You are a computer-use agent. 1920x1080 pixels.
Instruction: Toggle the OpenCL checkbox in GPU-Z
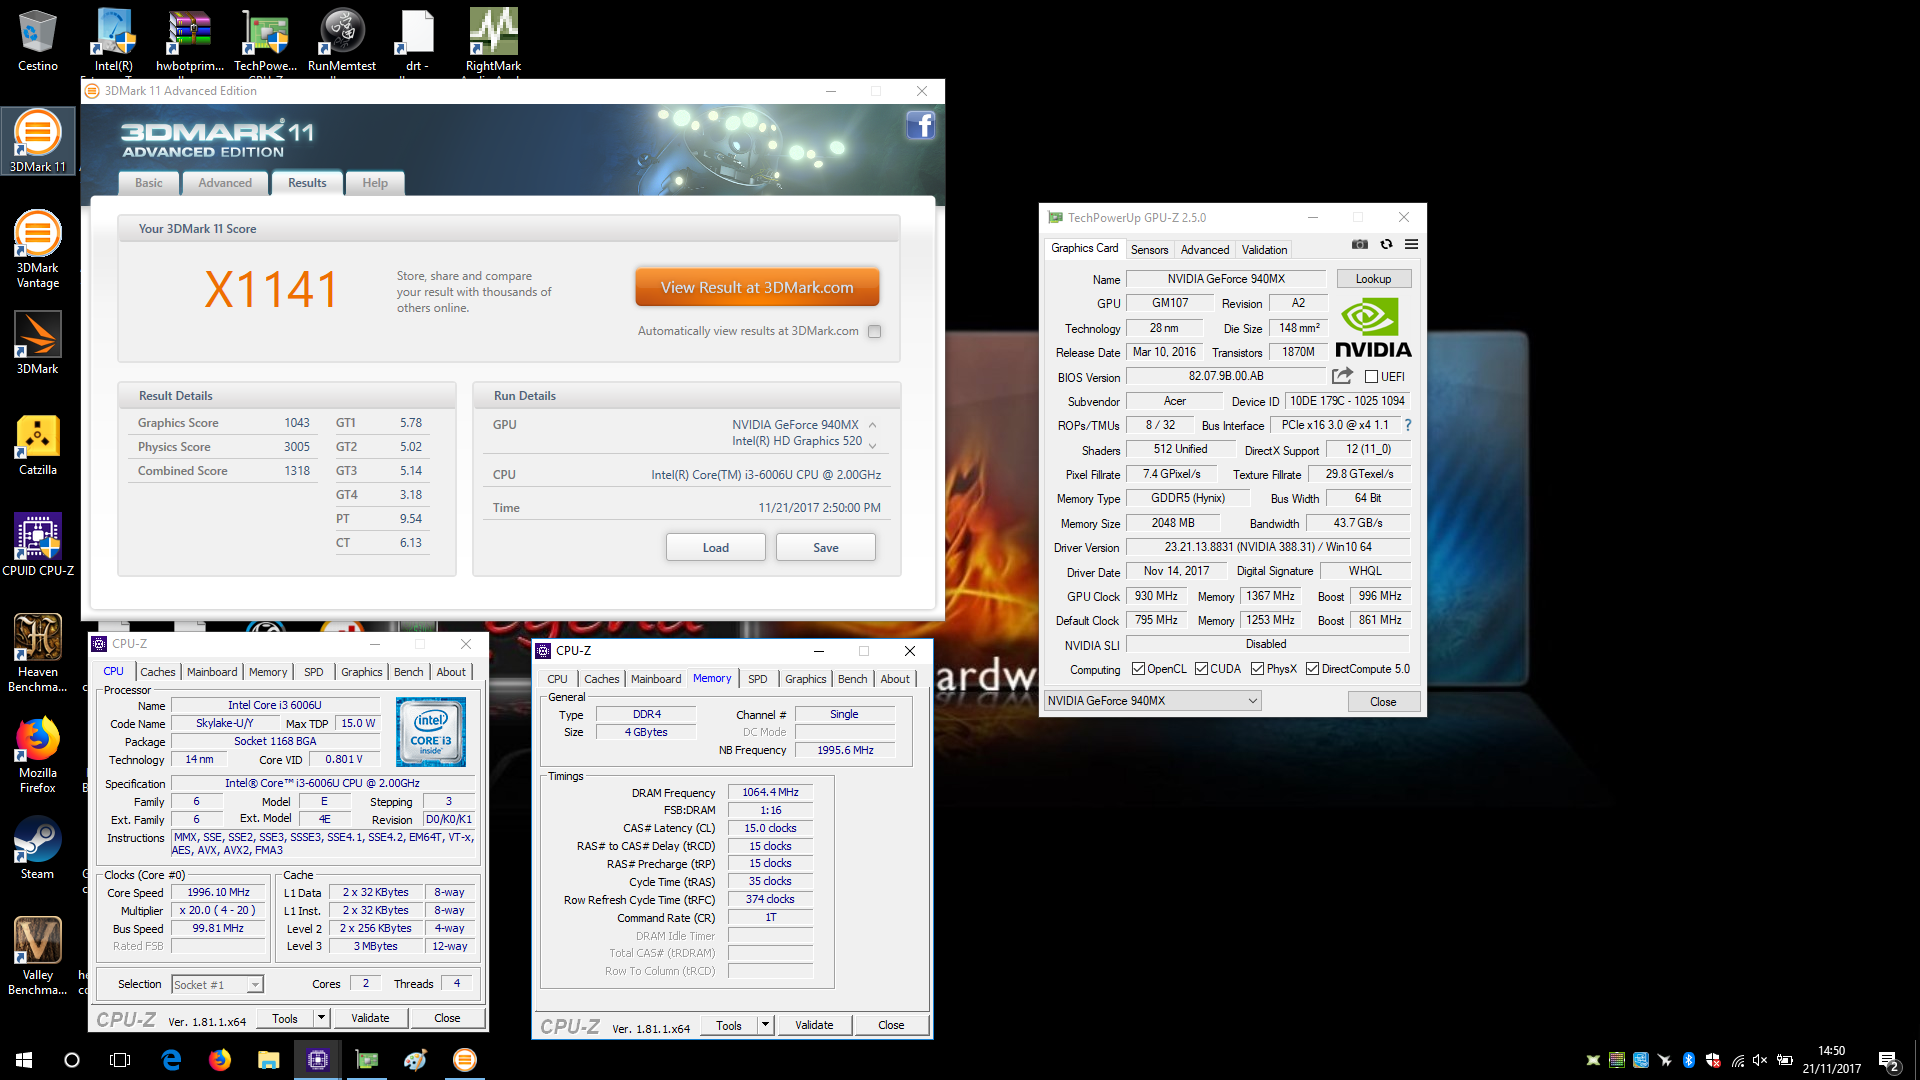pos(1138,669)
